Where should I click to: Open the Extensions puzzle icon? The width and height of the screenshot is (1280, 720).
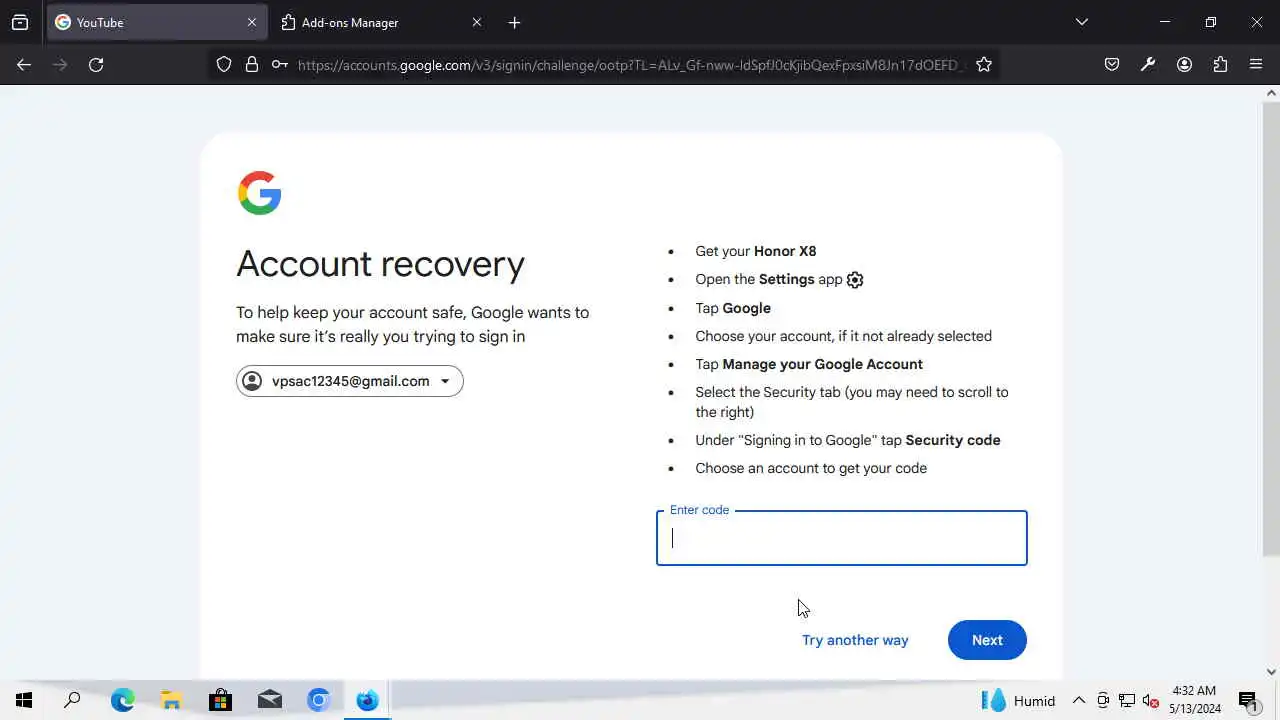(1220, 64)
